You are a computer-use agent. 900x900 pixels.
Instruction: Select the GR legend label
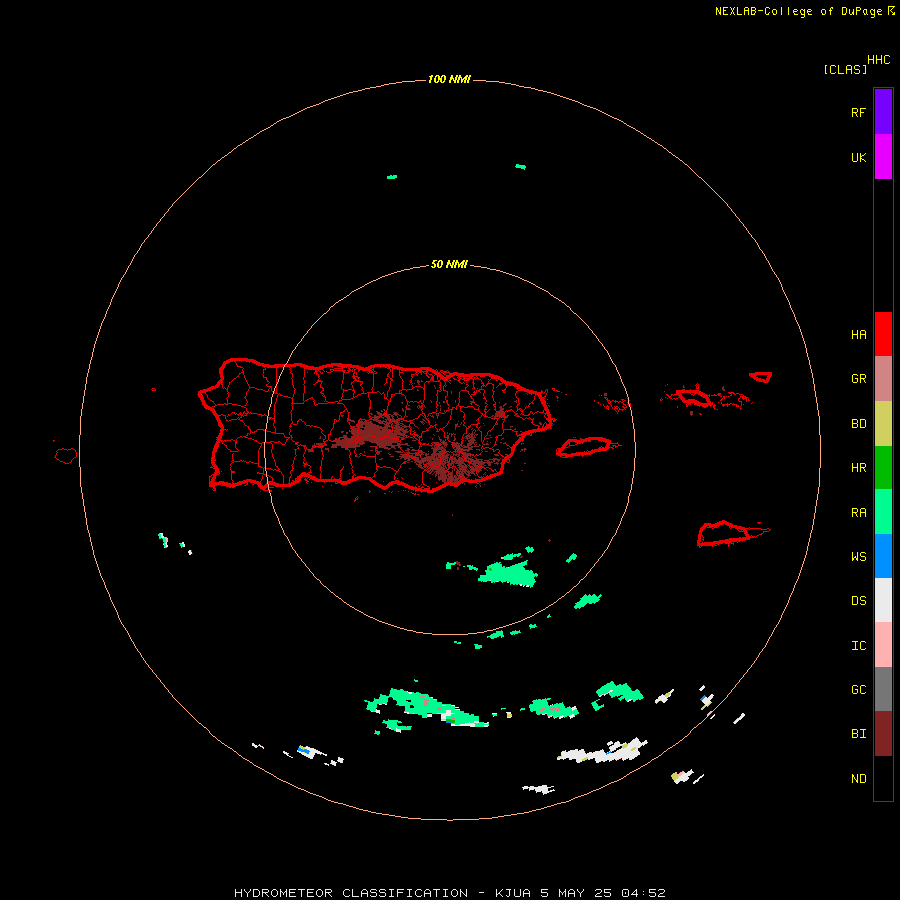[858, 379]
